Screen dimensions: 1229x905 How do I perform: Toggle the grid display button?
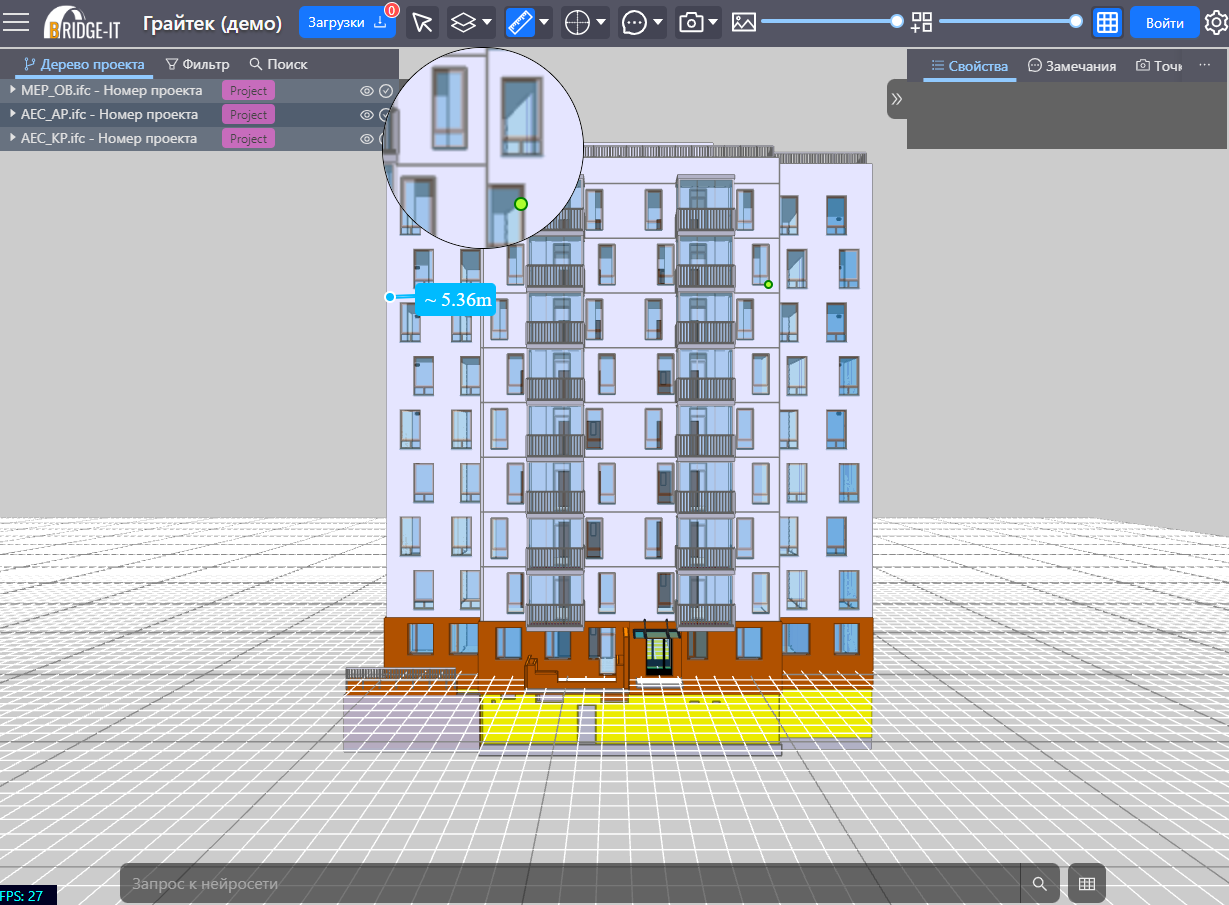(1107, 23)
